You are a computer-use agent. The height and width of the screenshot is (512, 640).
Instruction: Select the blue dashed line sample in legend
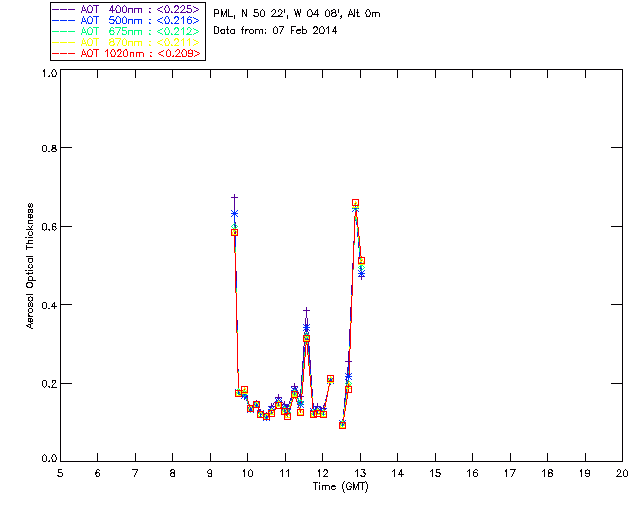(64, 20)
